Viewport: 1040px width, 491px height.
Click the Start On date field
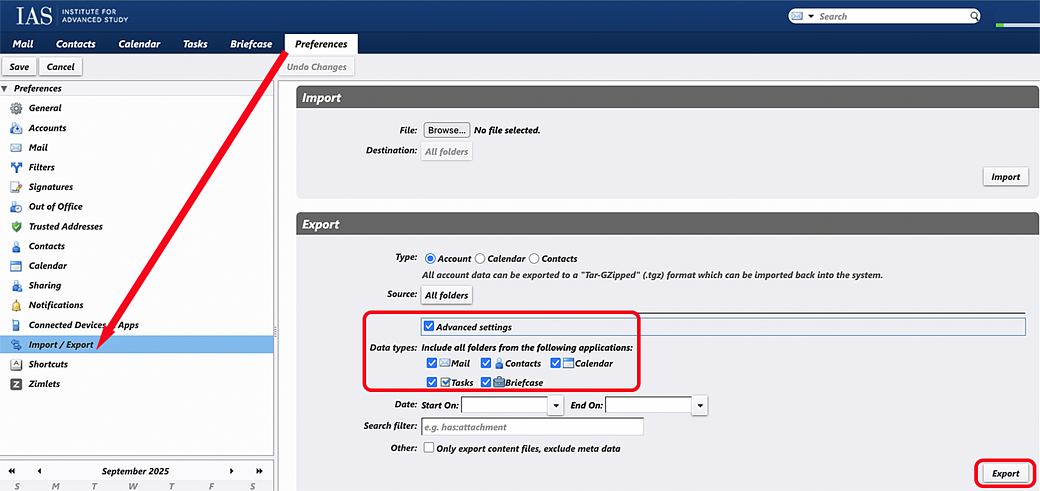(x=504, y=405)
